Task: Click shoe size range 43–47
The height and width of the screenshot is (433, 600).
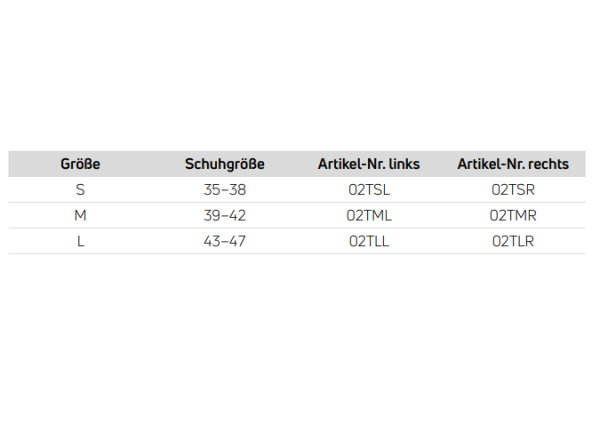Action: (224, 241)
